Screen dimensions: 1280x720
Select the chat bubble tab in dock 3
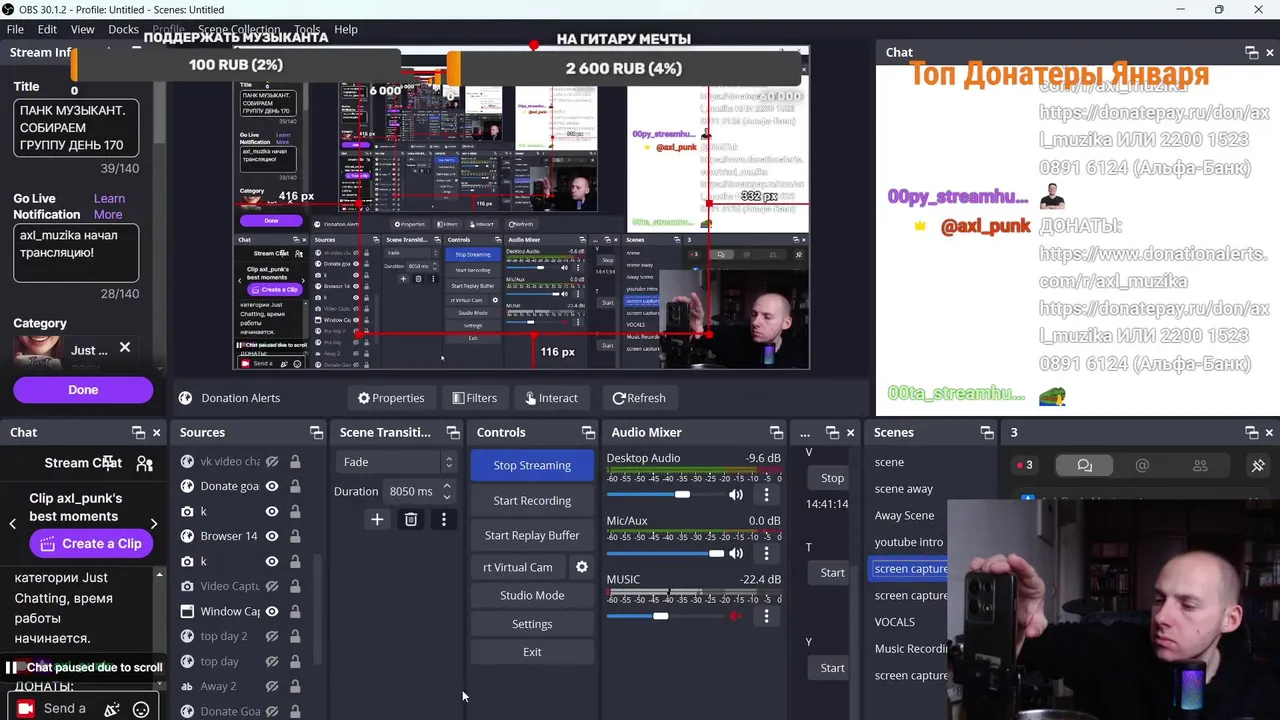1085,465
